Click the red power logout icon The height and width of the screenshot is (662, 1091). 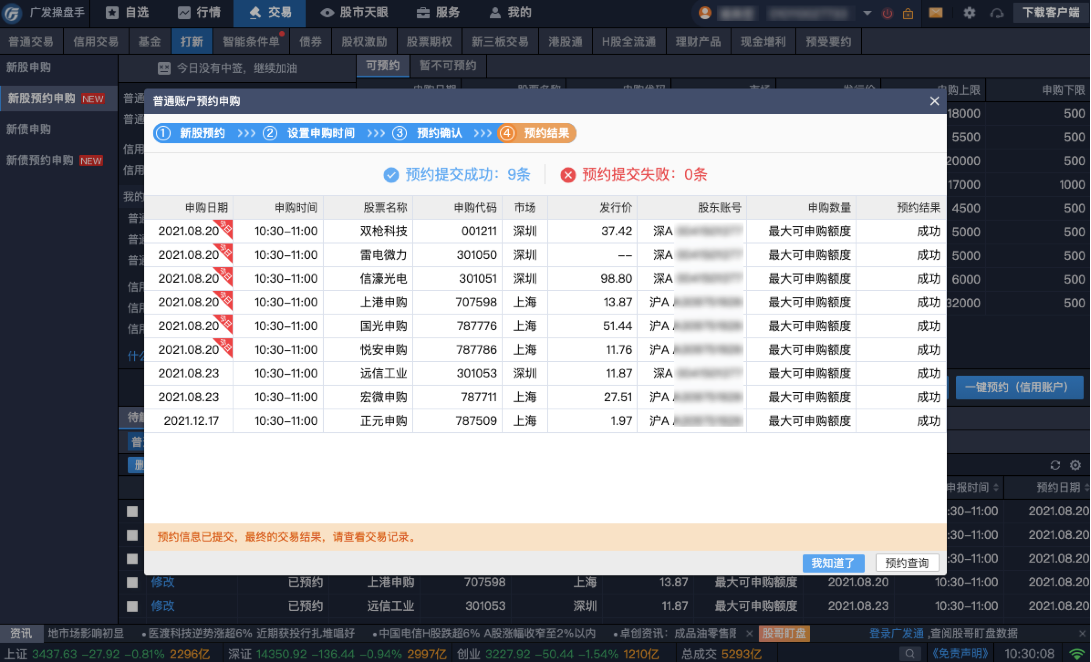tap(887, 13)
